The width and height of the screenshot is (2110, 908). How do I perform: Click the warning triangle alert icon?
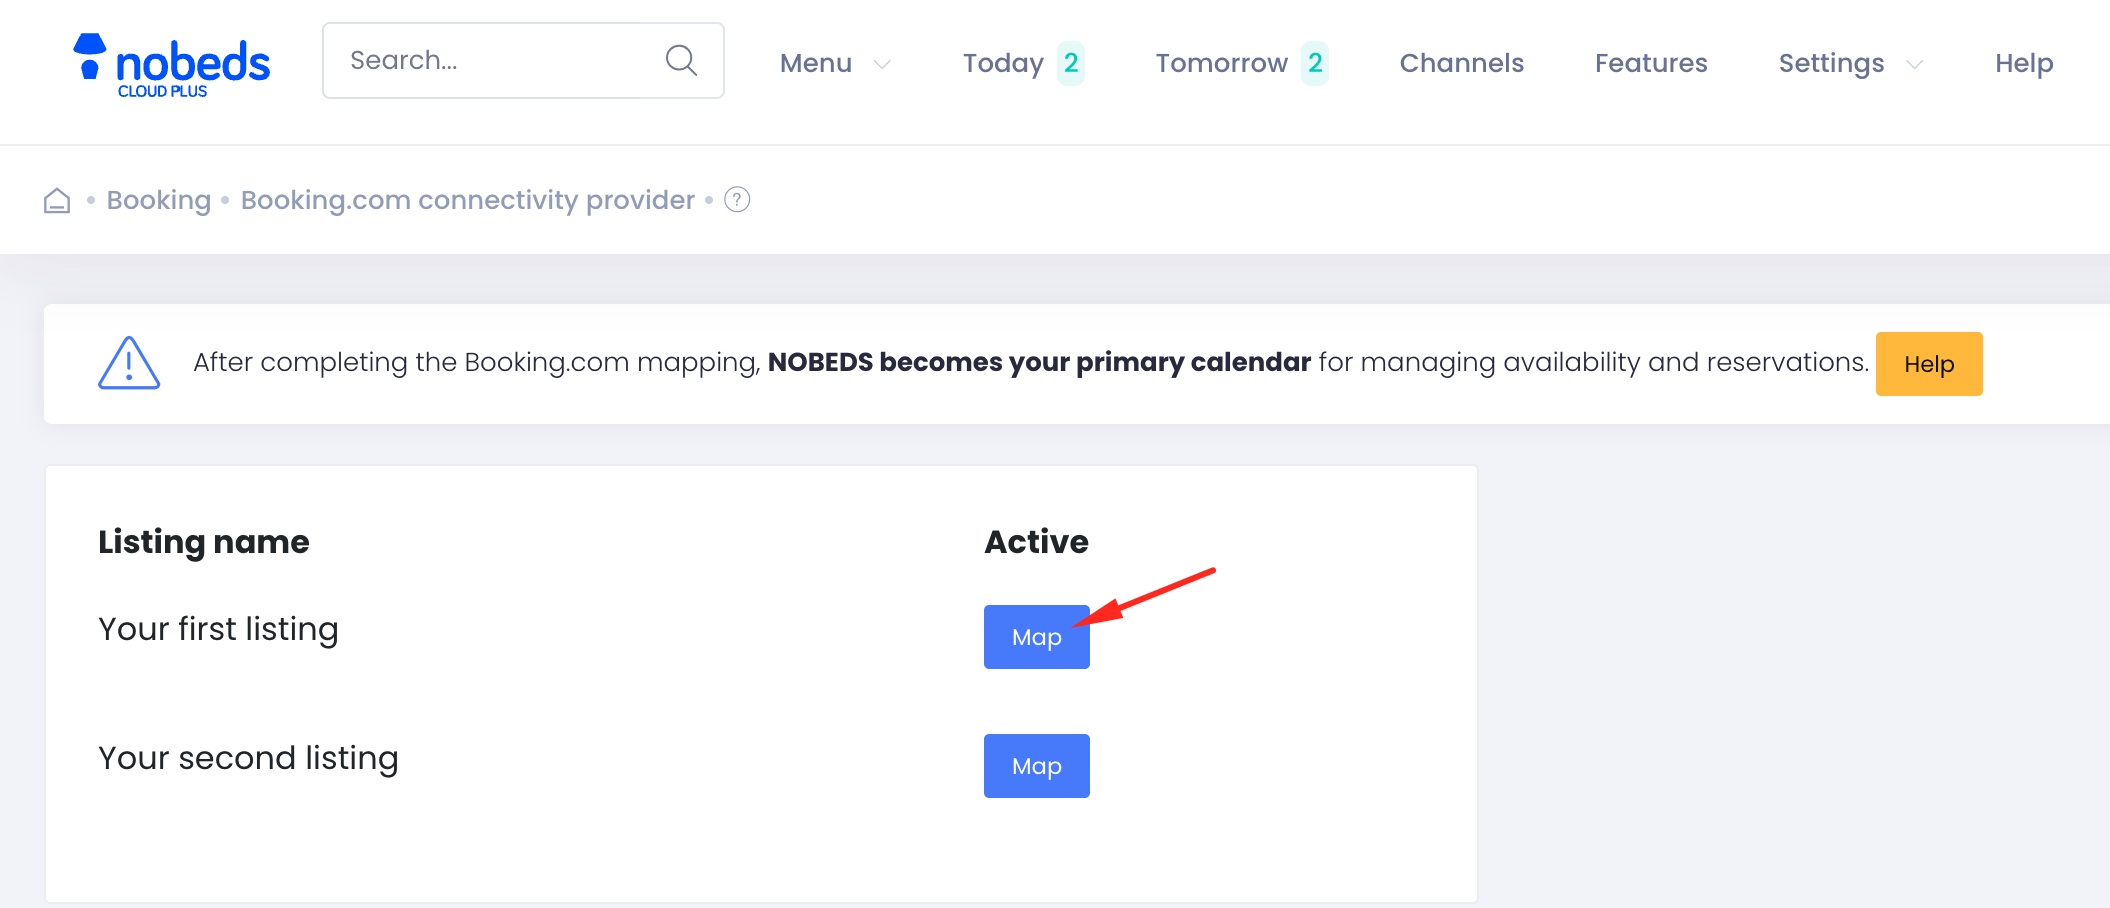[129, 363]
